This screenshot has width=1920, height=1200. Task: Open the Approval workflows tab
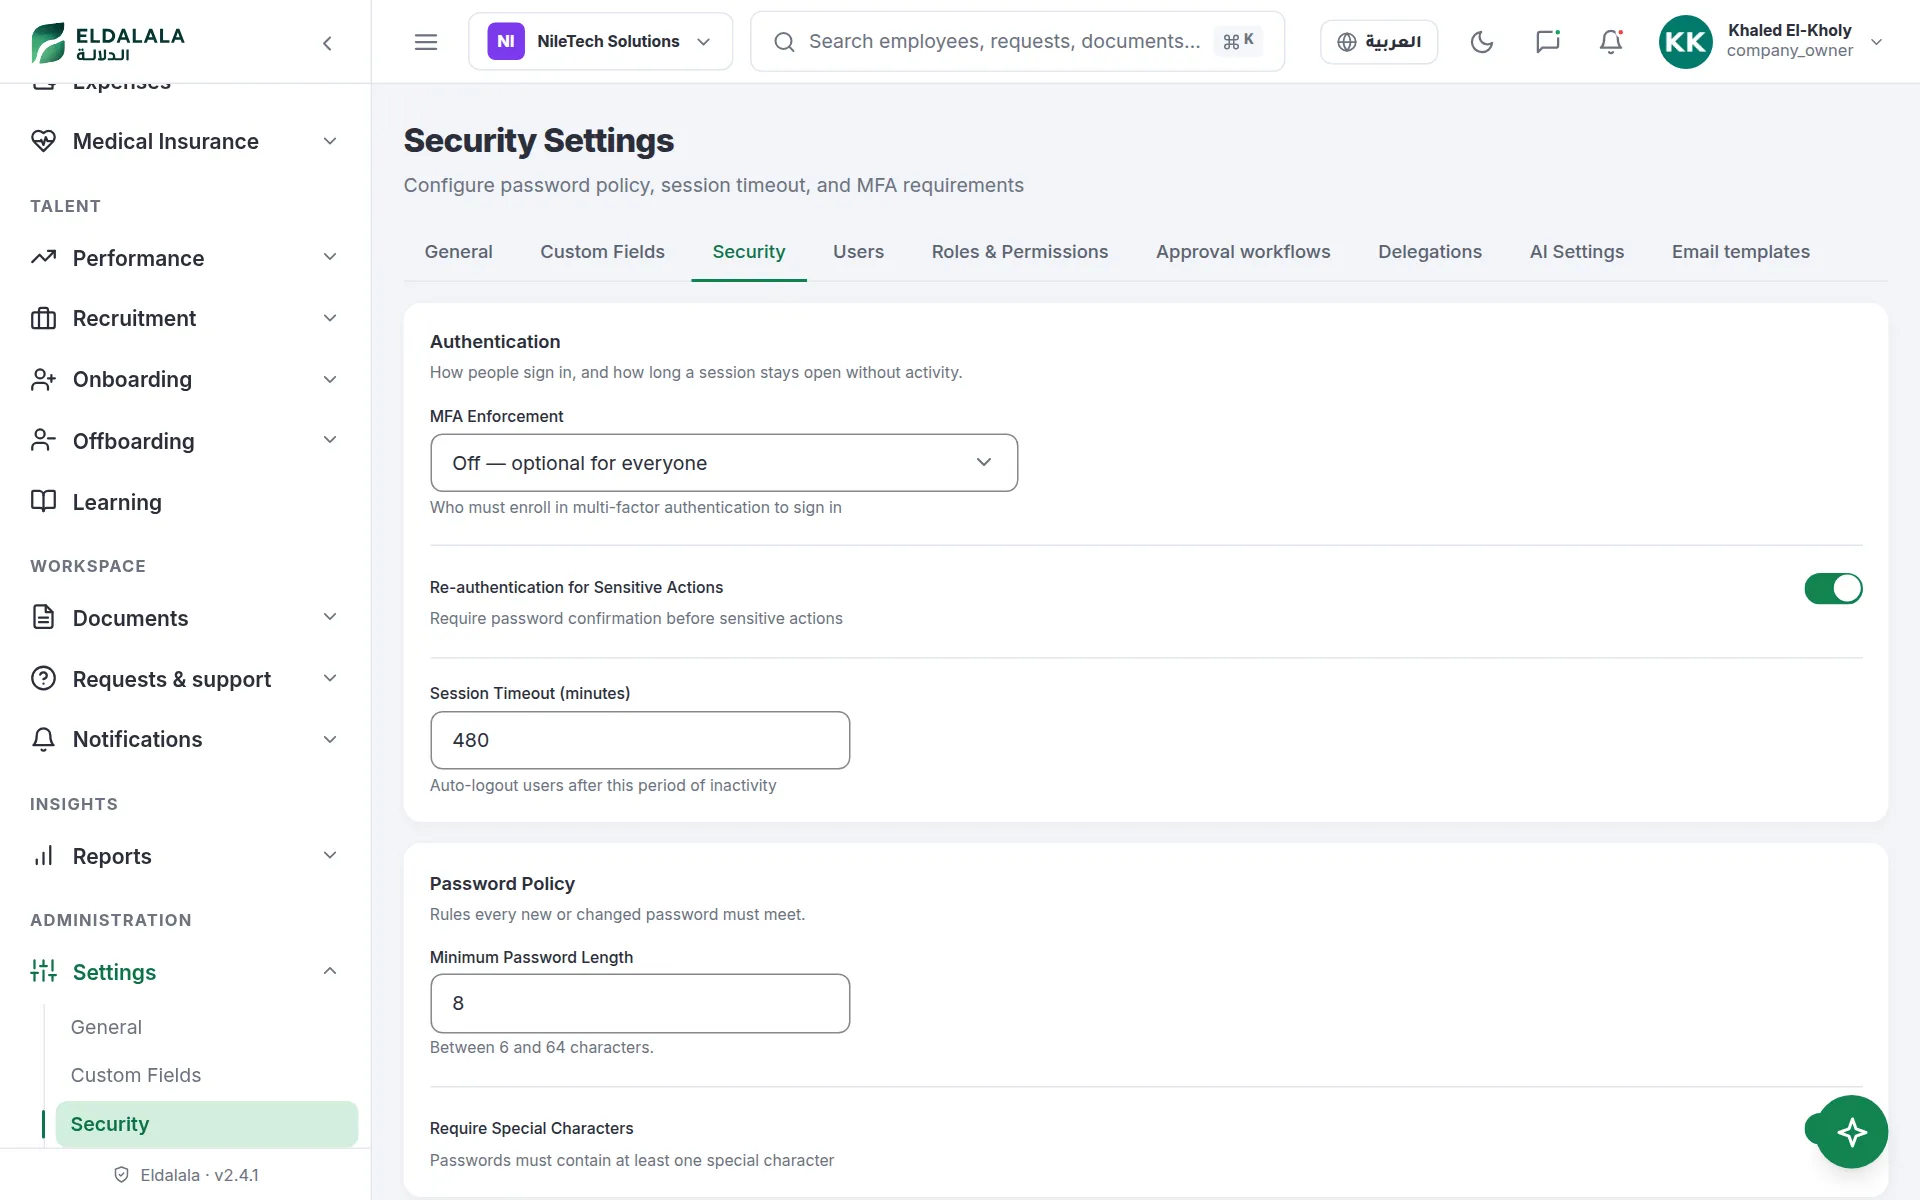pos(1243,252)
